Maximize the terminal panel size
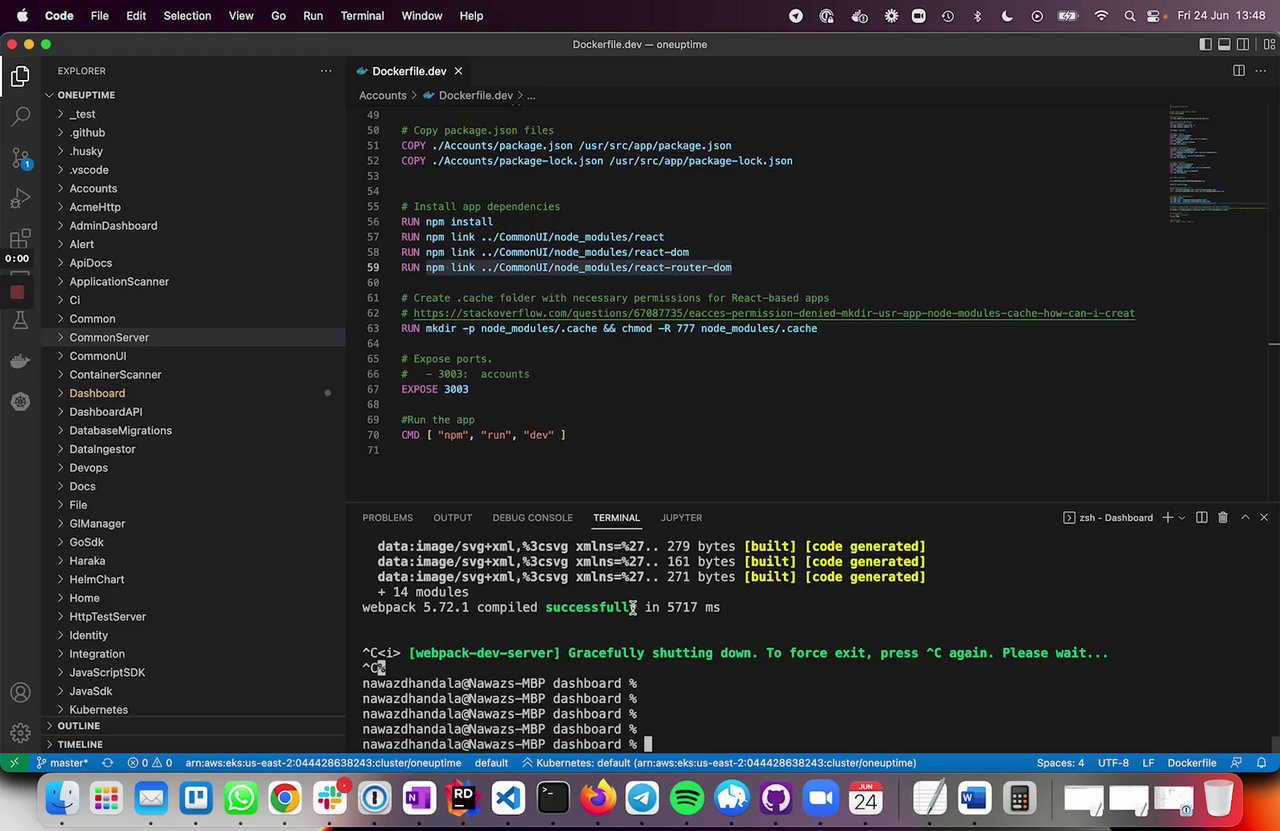Viewport: 1280px width, 831px height. (1245, 518)
